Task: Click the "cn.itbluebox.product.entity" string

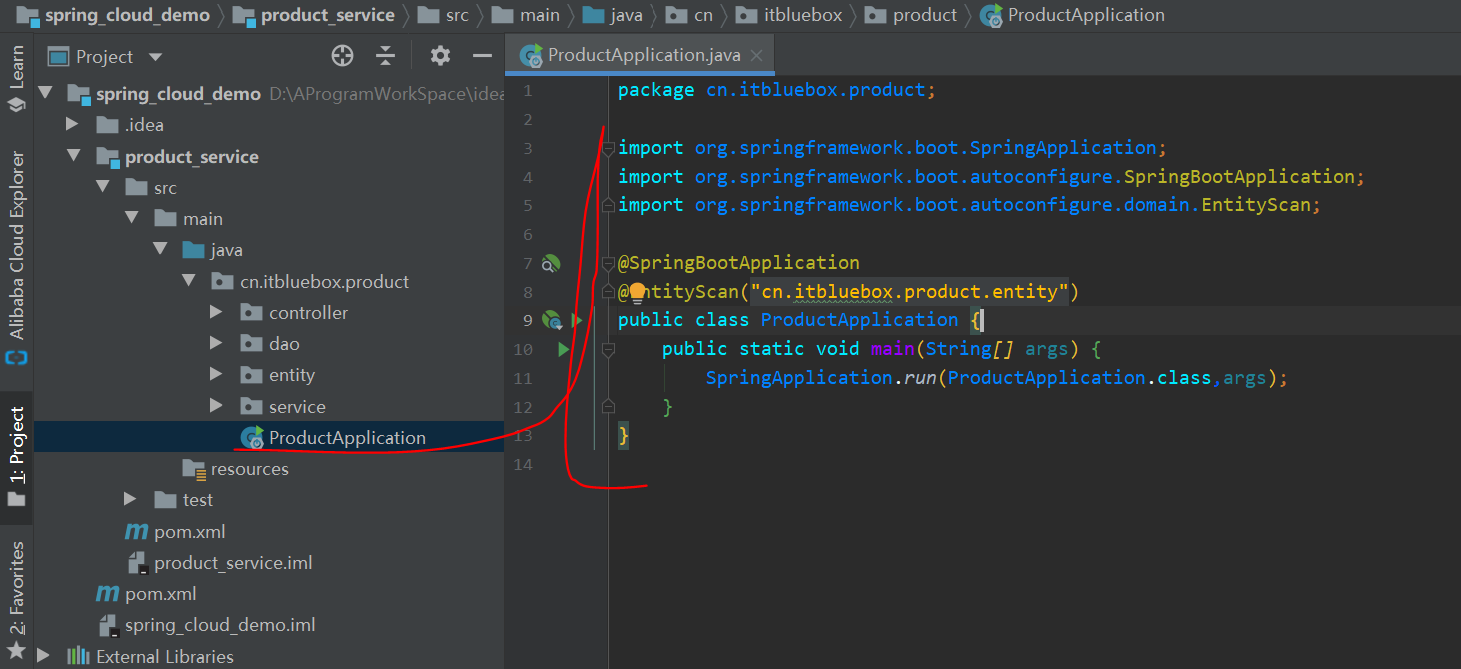Action: click(910, 292)
